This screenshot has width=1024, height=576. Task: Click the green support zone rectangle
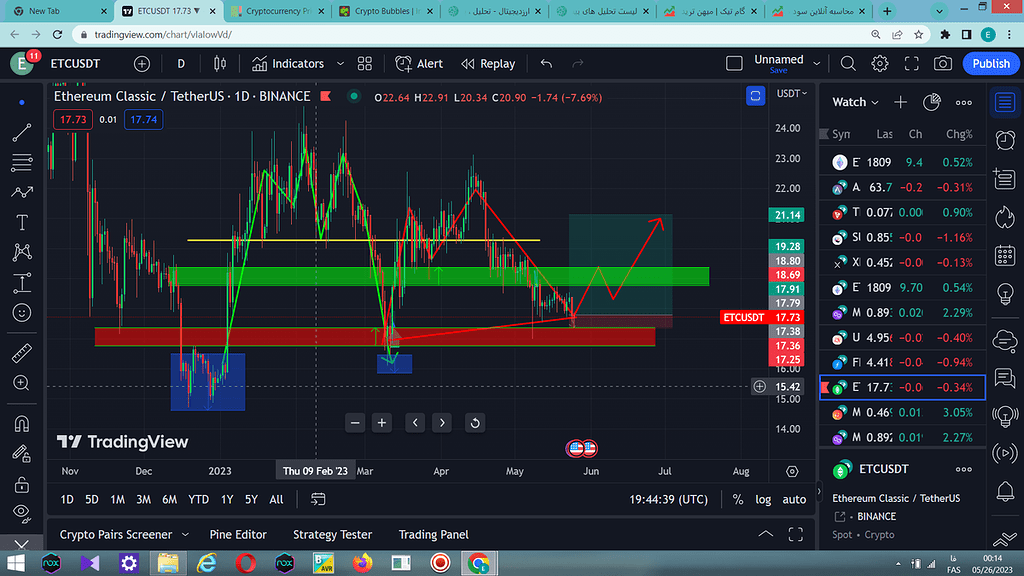(x=440, y=276)
